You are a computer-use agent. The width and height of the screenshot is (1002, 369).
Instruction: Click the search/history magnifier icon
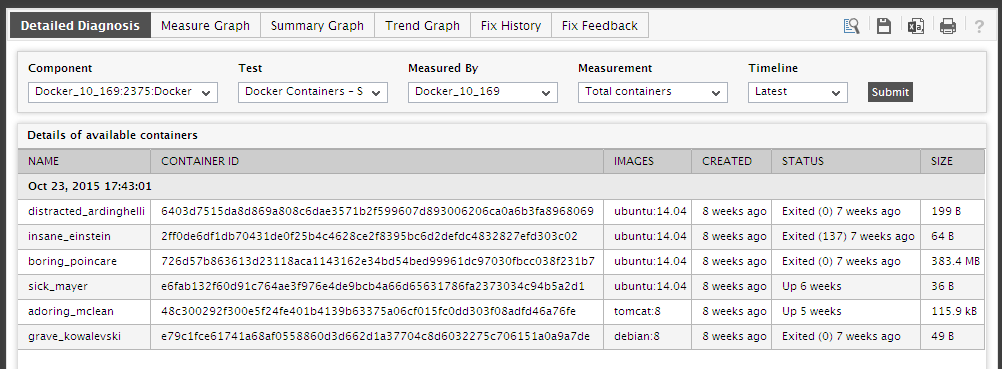point(851,26)
